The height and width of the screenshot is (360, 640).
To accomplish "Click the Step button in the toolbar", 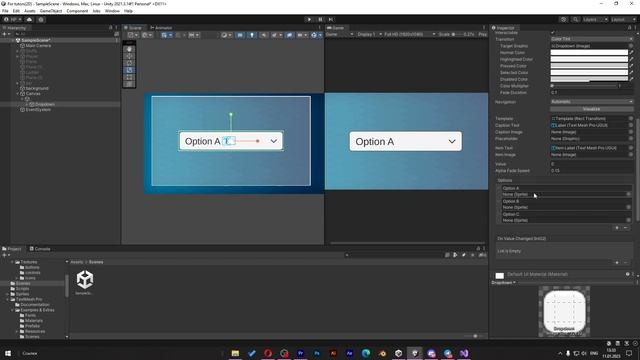I will click(331, 19).
